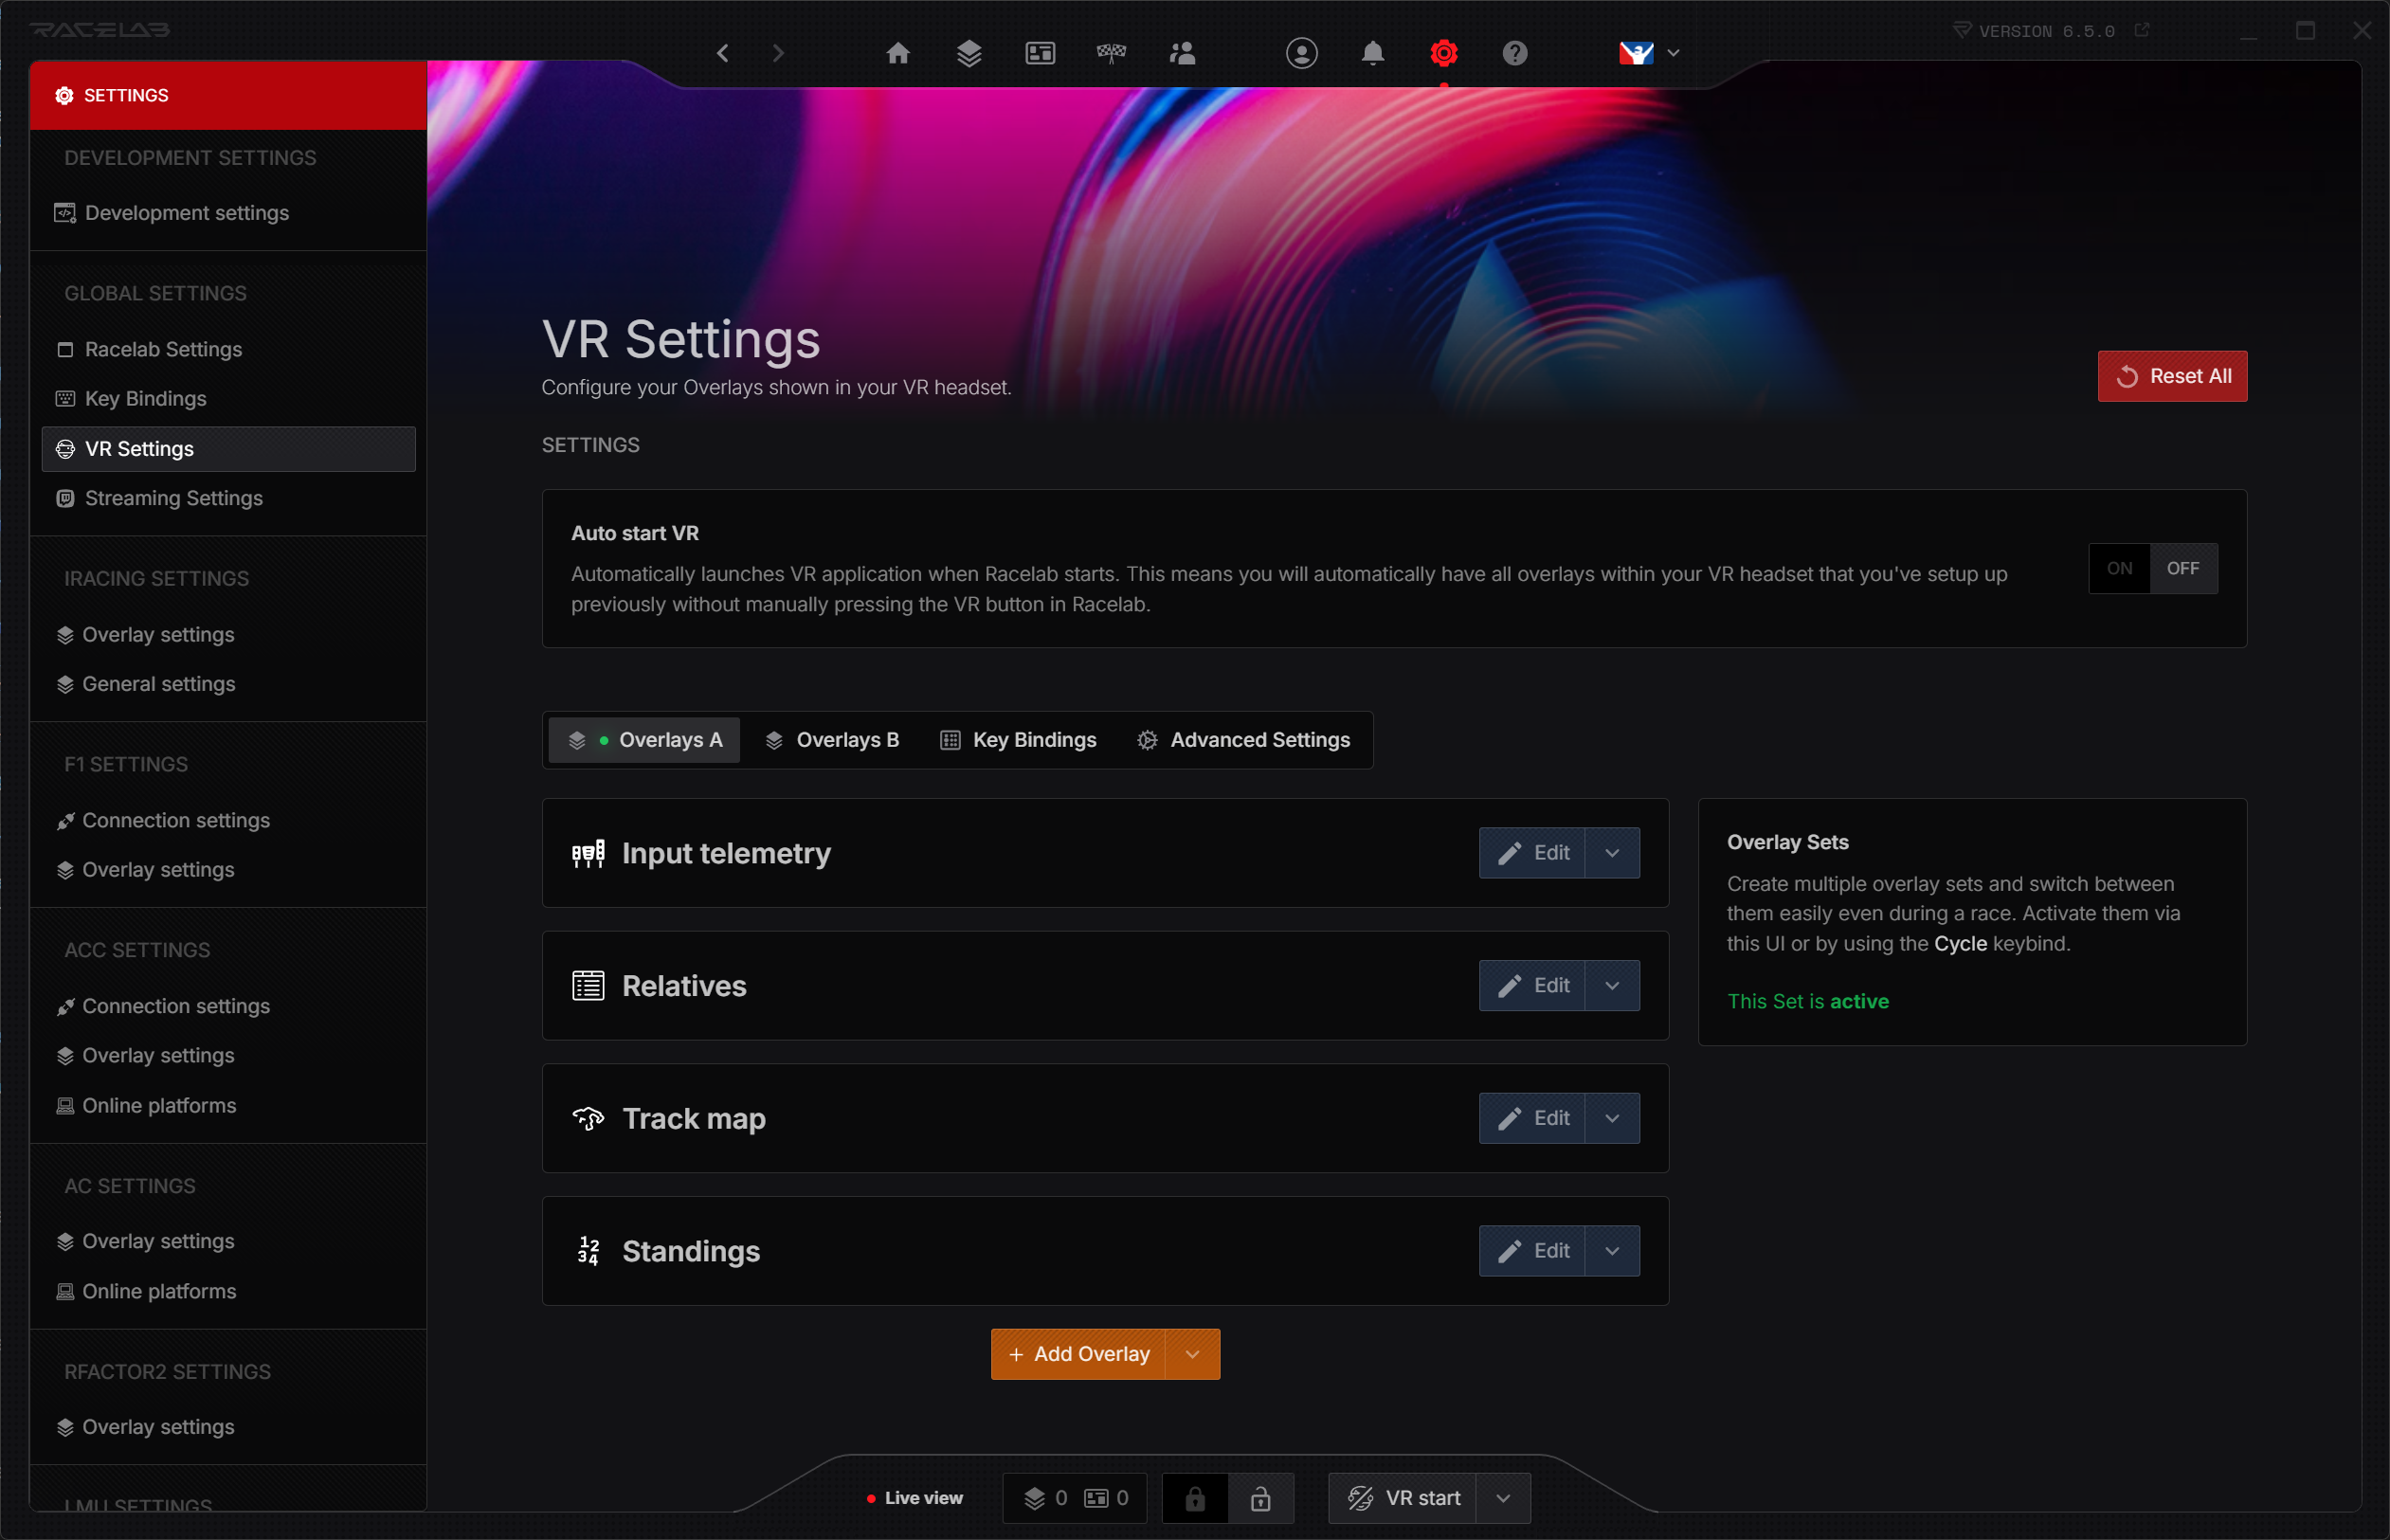This screenshot has height=1540, width=2390.
Task: Expand the dropdown beside Relatives Edit button
Action: [1612, 985]
